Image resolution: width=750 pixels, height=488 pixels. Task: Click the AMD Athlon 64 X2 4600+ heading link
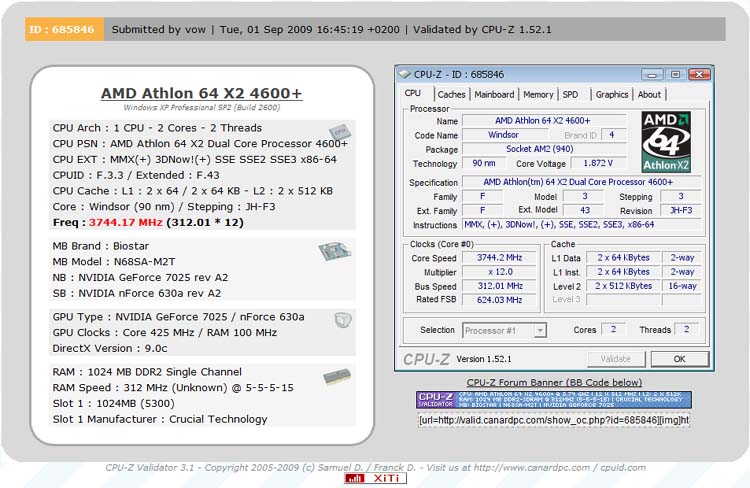201,93
